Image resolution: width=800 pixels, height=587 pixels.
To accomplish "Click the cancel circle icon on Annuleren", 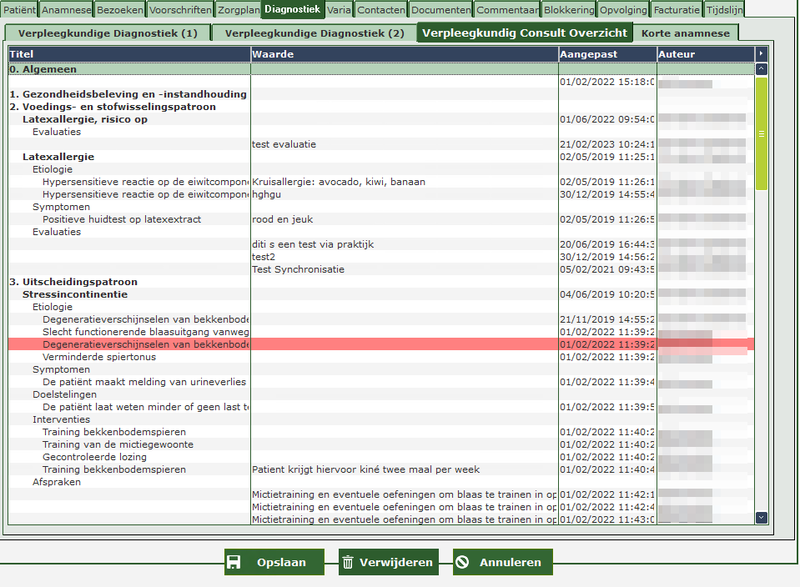I will pyautogui.click(x=462, y=562).
